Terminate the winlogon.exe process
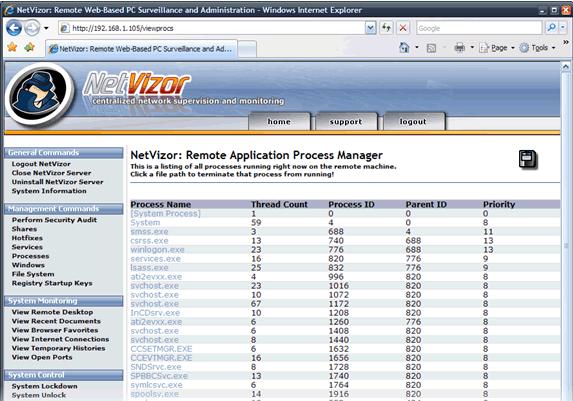The width and height of the screenshot is (573, 401). [157, 250]
